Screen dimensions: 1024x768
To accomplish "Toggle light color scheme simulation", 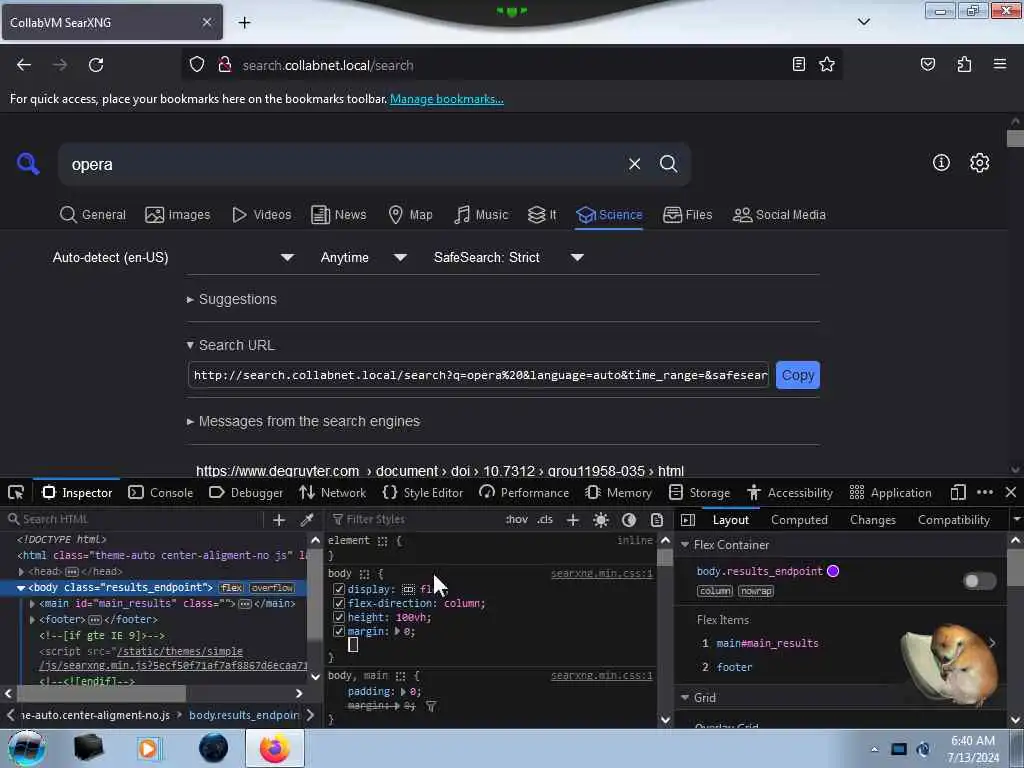I will (601, 520).
